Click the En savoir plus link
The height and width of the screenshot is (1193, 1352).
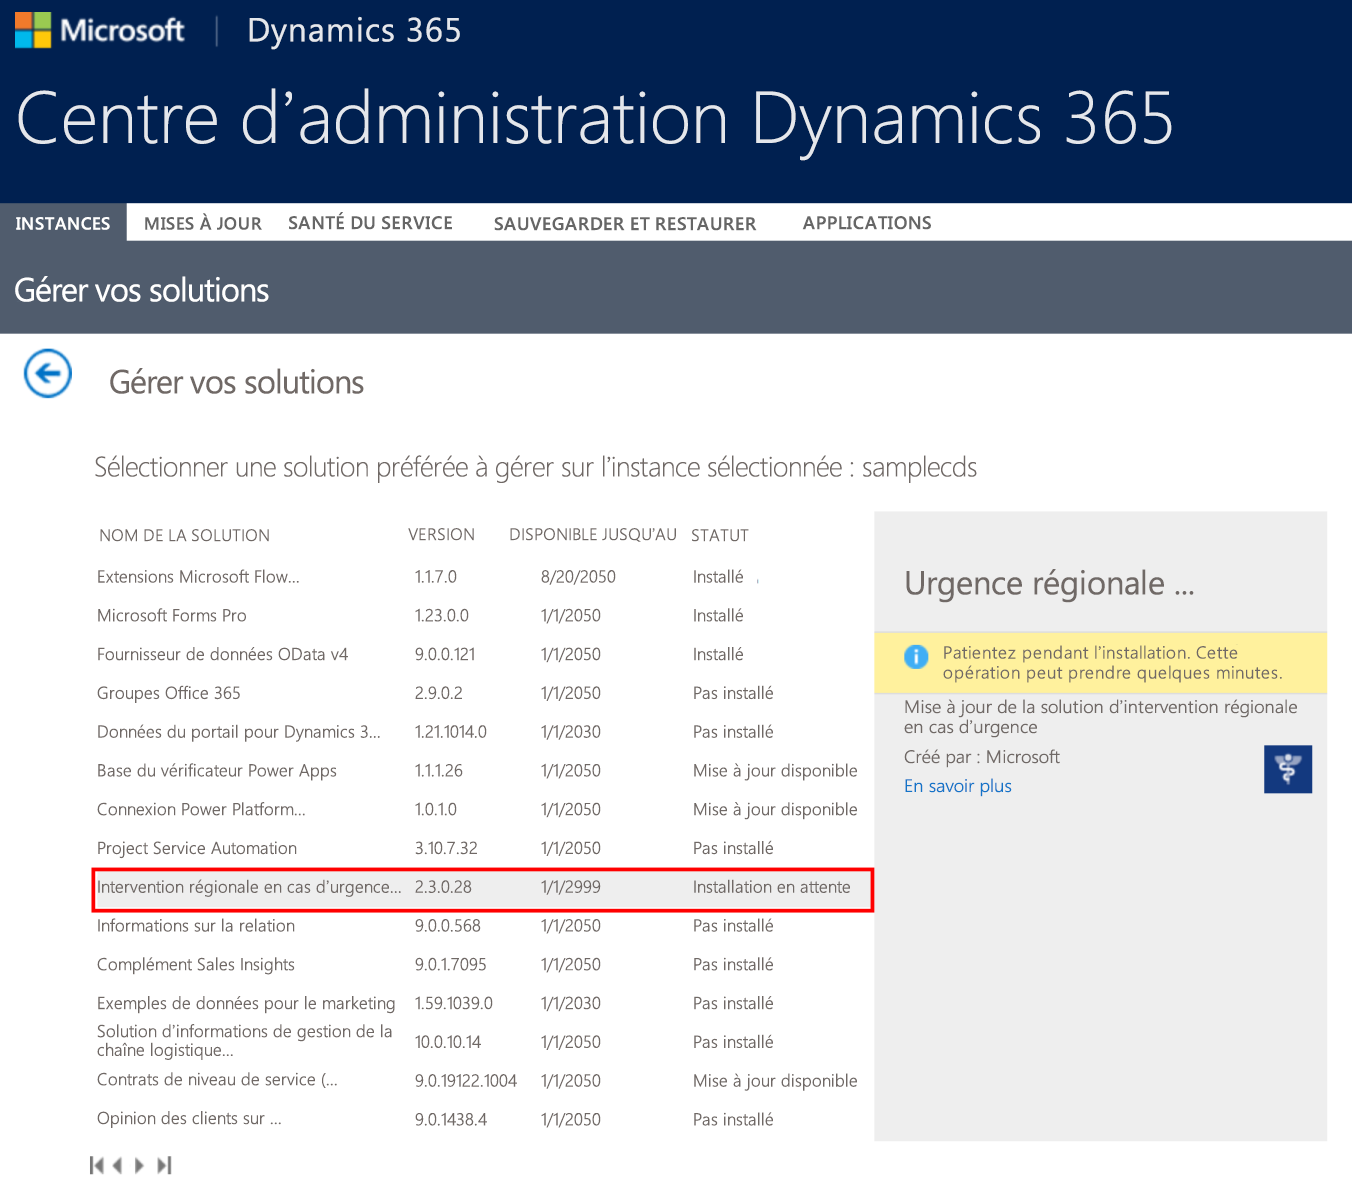958,786
